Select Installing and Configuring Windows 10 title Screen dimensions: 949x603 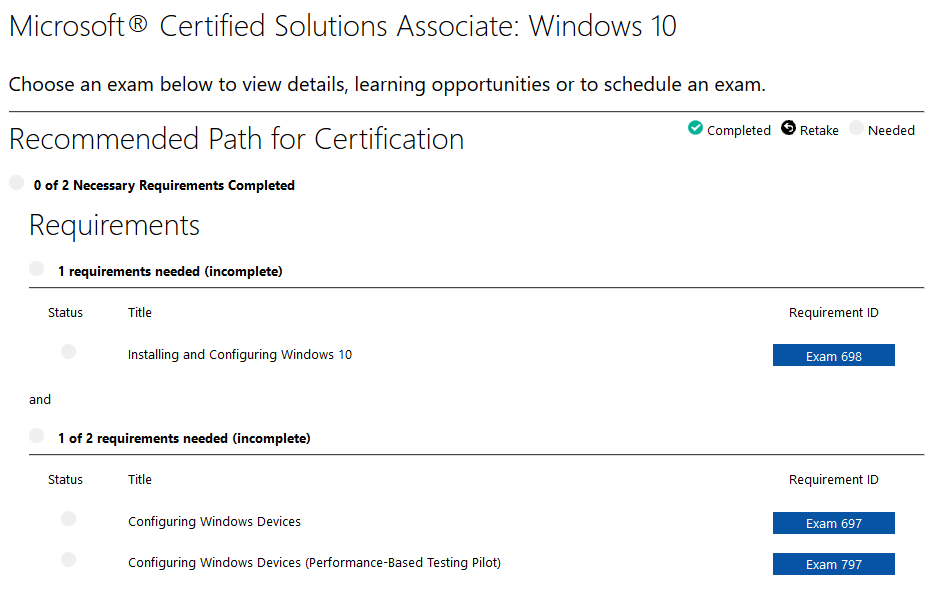(240, 355)
